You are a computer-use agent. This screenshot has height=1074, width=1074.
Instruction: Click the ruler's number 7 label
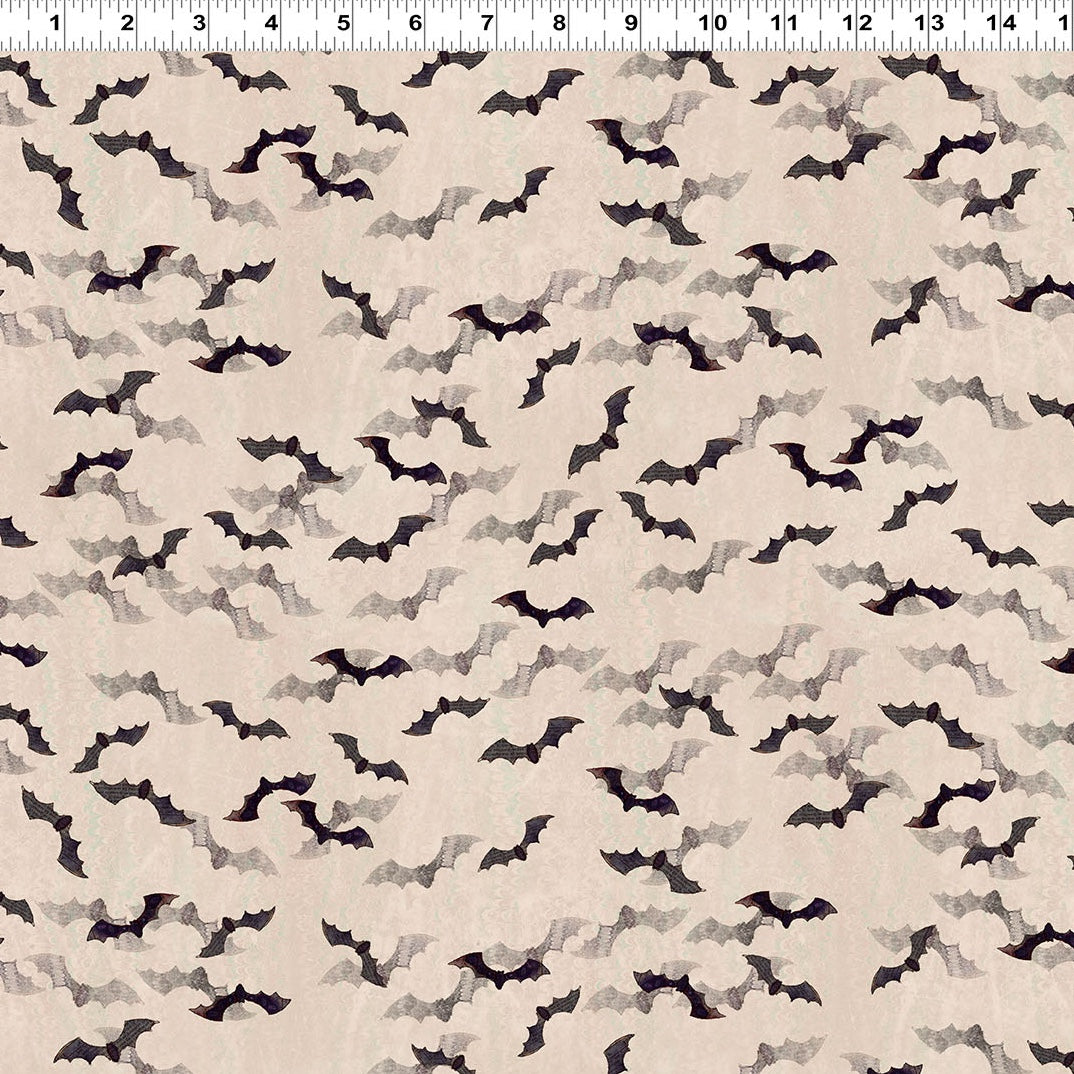point(487,21)
